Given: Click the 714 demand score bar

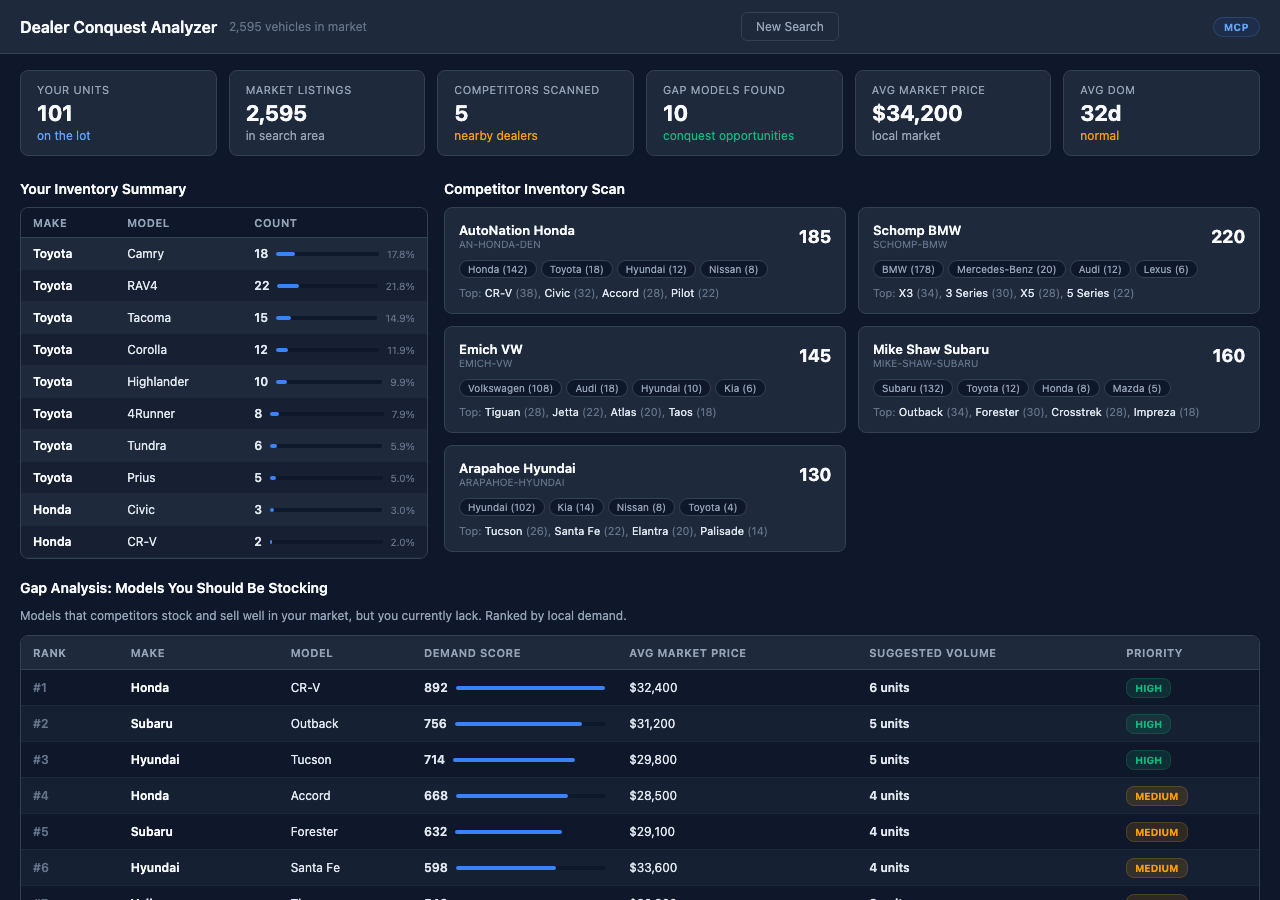Looking at the screenshot, I should 529,760.
